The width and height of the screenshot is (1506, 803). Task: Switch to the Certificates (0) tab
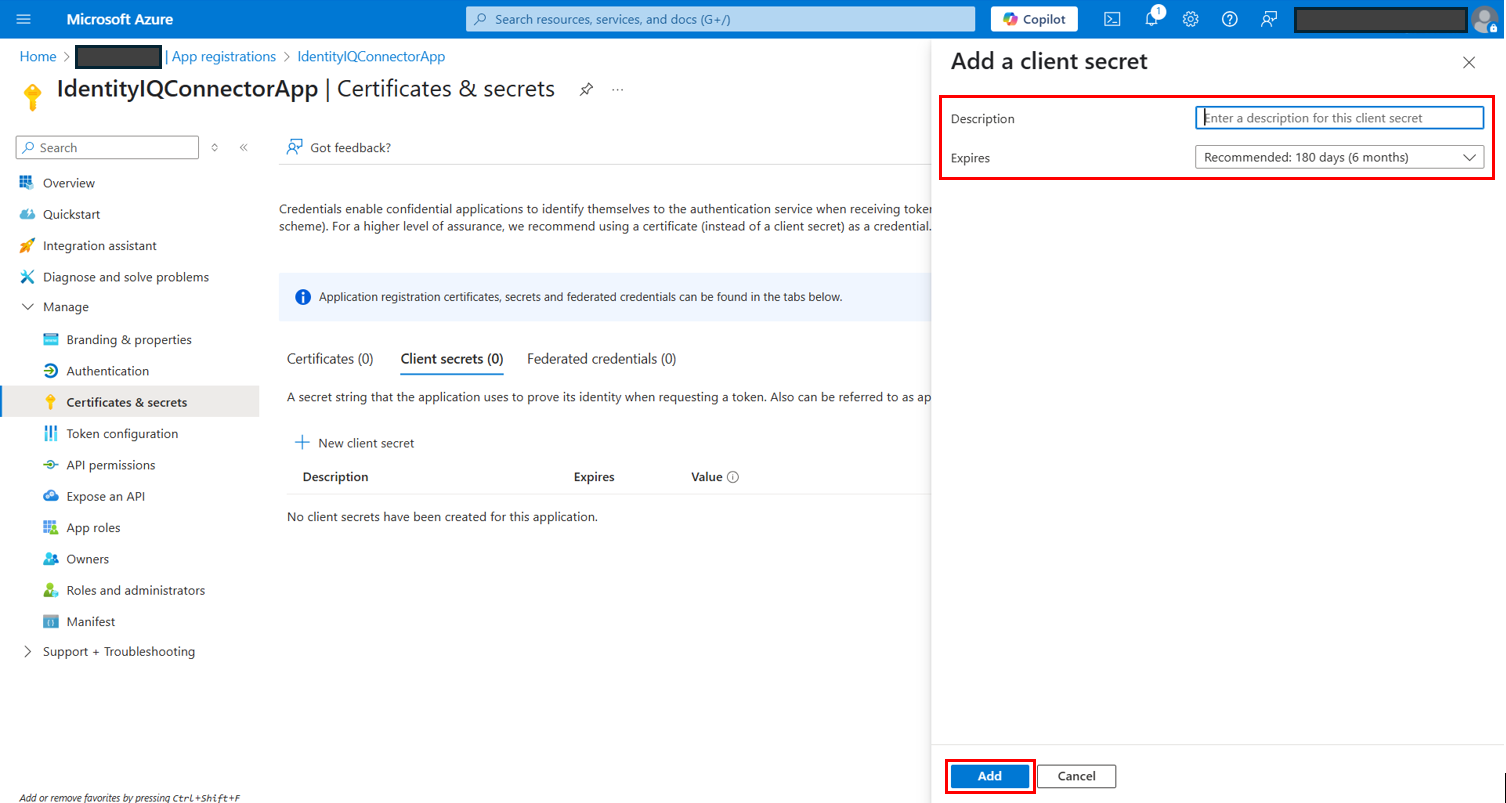click(x=330, y=359)
